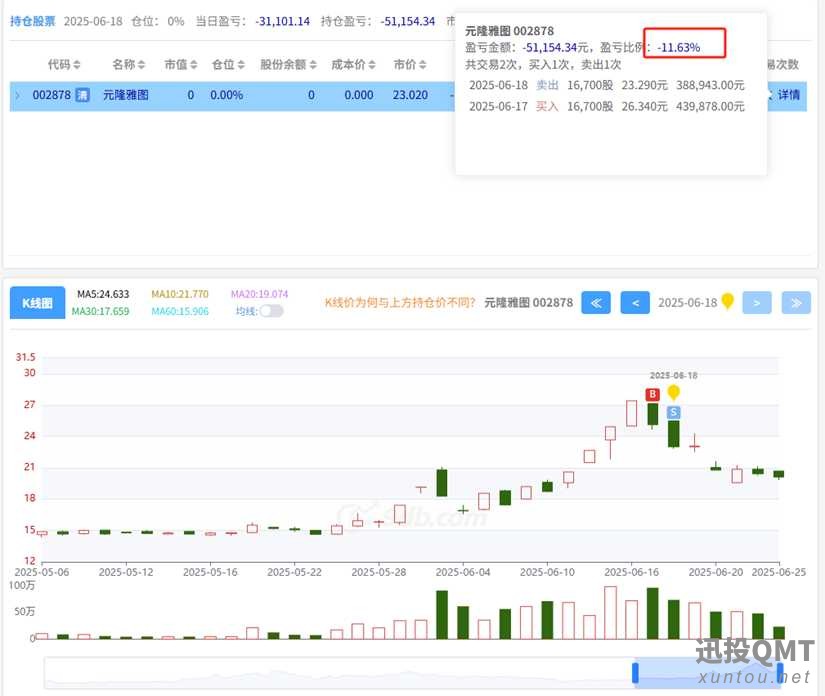Image resolution: width=825 pixels, height=696 pixels.
Task: Open 详情 for 元隆雅图 row
Action: (788, 95)
